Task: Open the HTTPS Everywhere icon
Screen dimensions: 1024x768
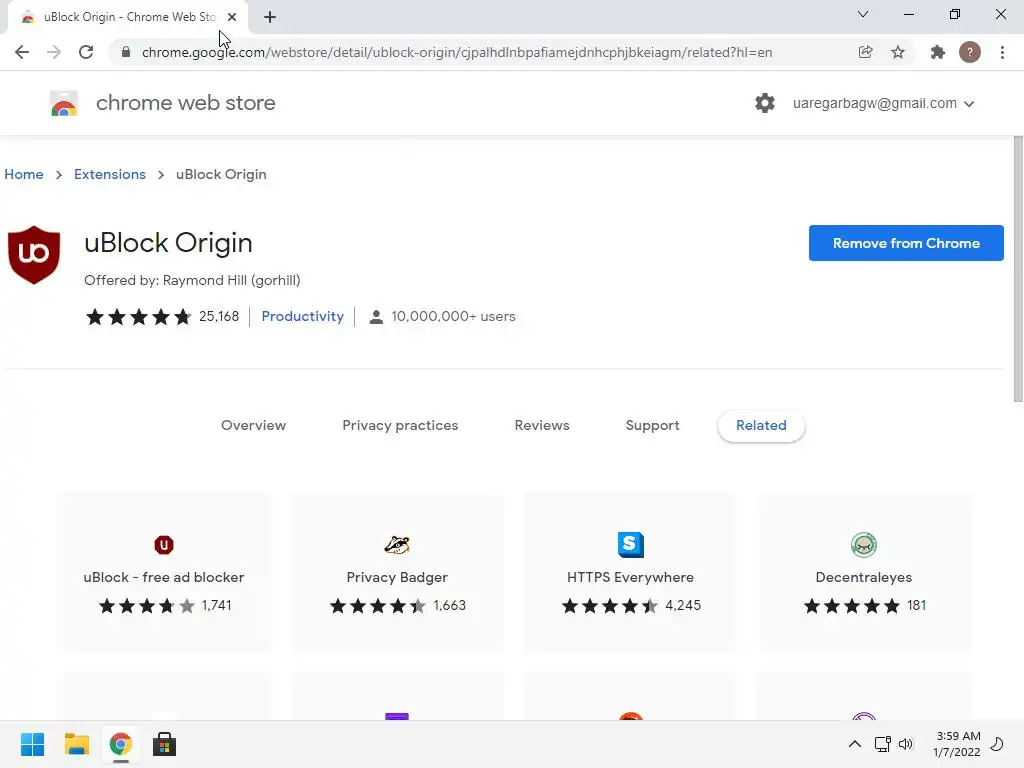Action: pyautogui.click(x=630, y=545)
